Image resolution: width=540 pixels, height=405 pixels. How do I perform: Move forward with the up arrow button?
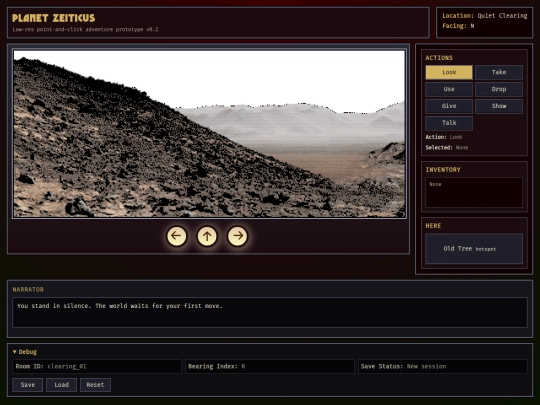[x=207, y=236]
